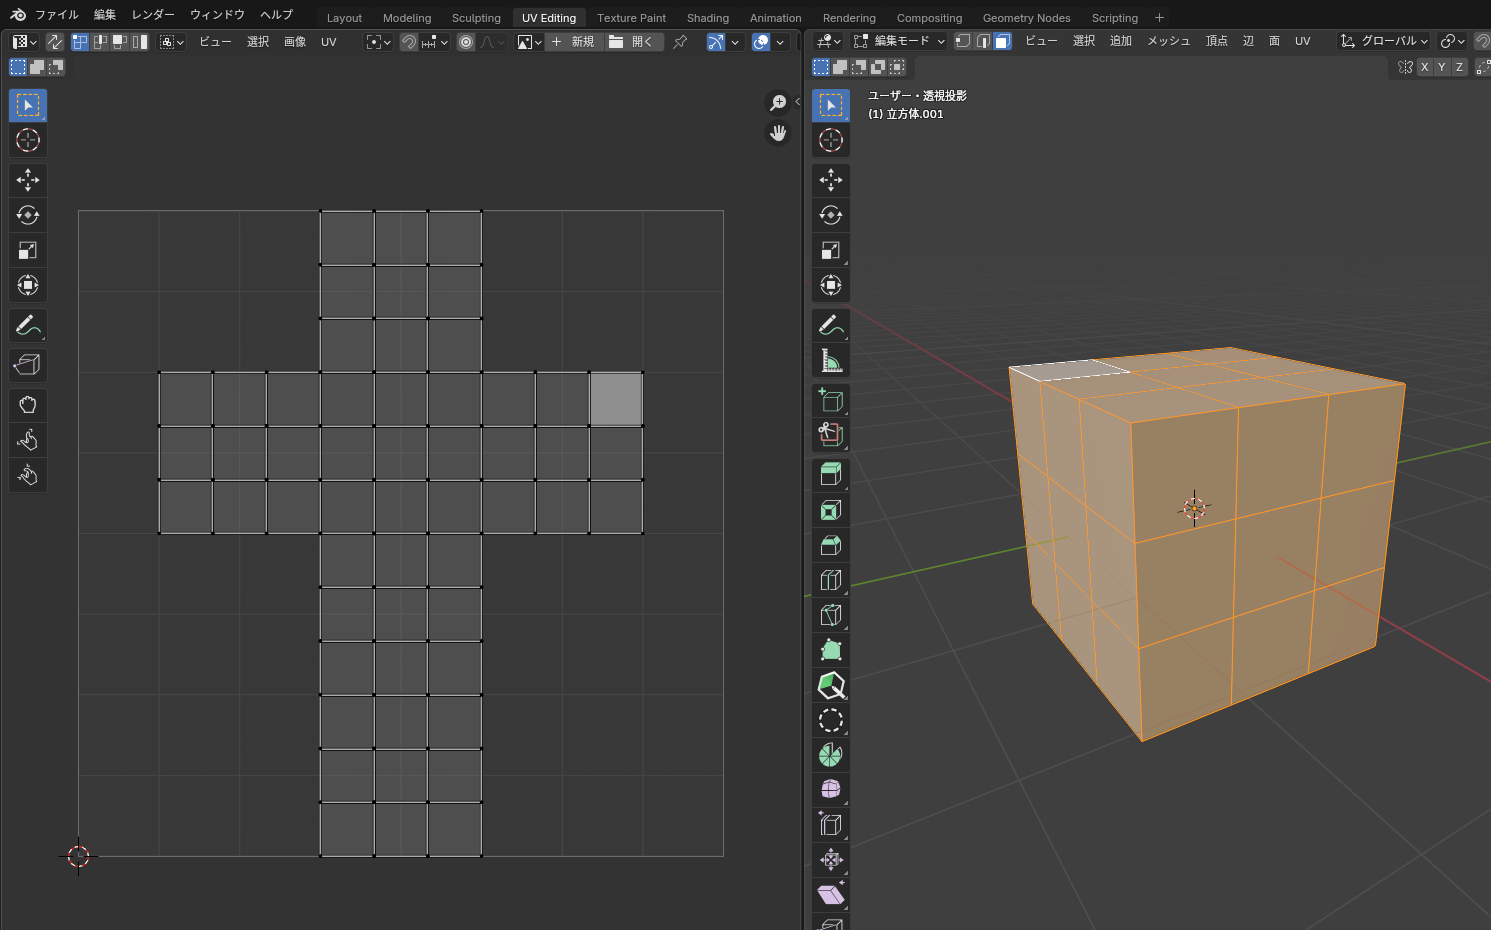The height and width of the screenshot is (930, 1491).
Task: Switch 3D viewport to edge select mode
Action: [x=983, y=41]
